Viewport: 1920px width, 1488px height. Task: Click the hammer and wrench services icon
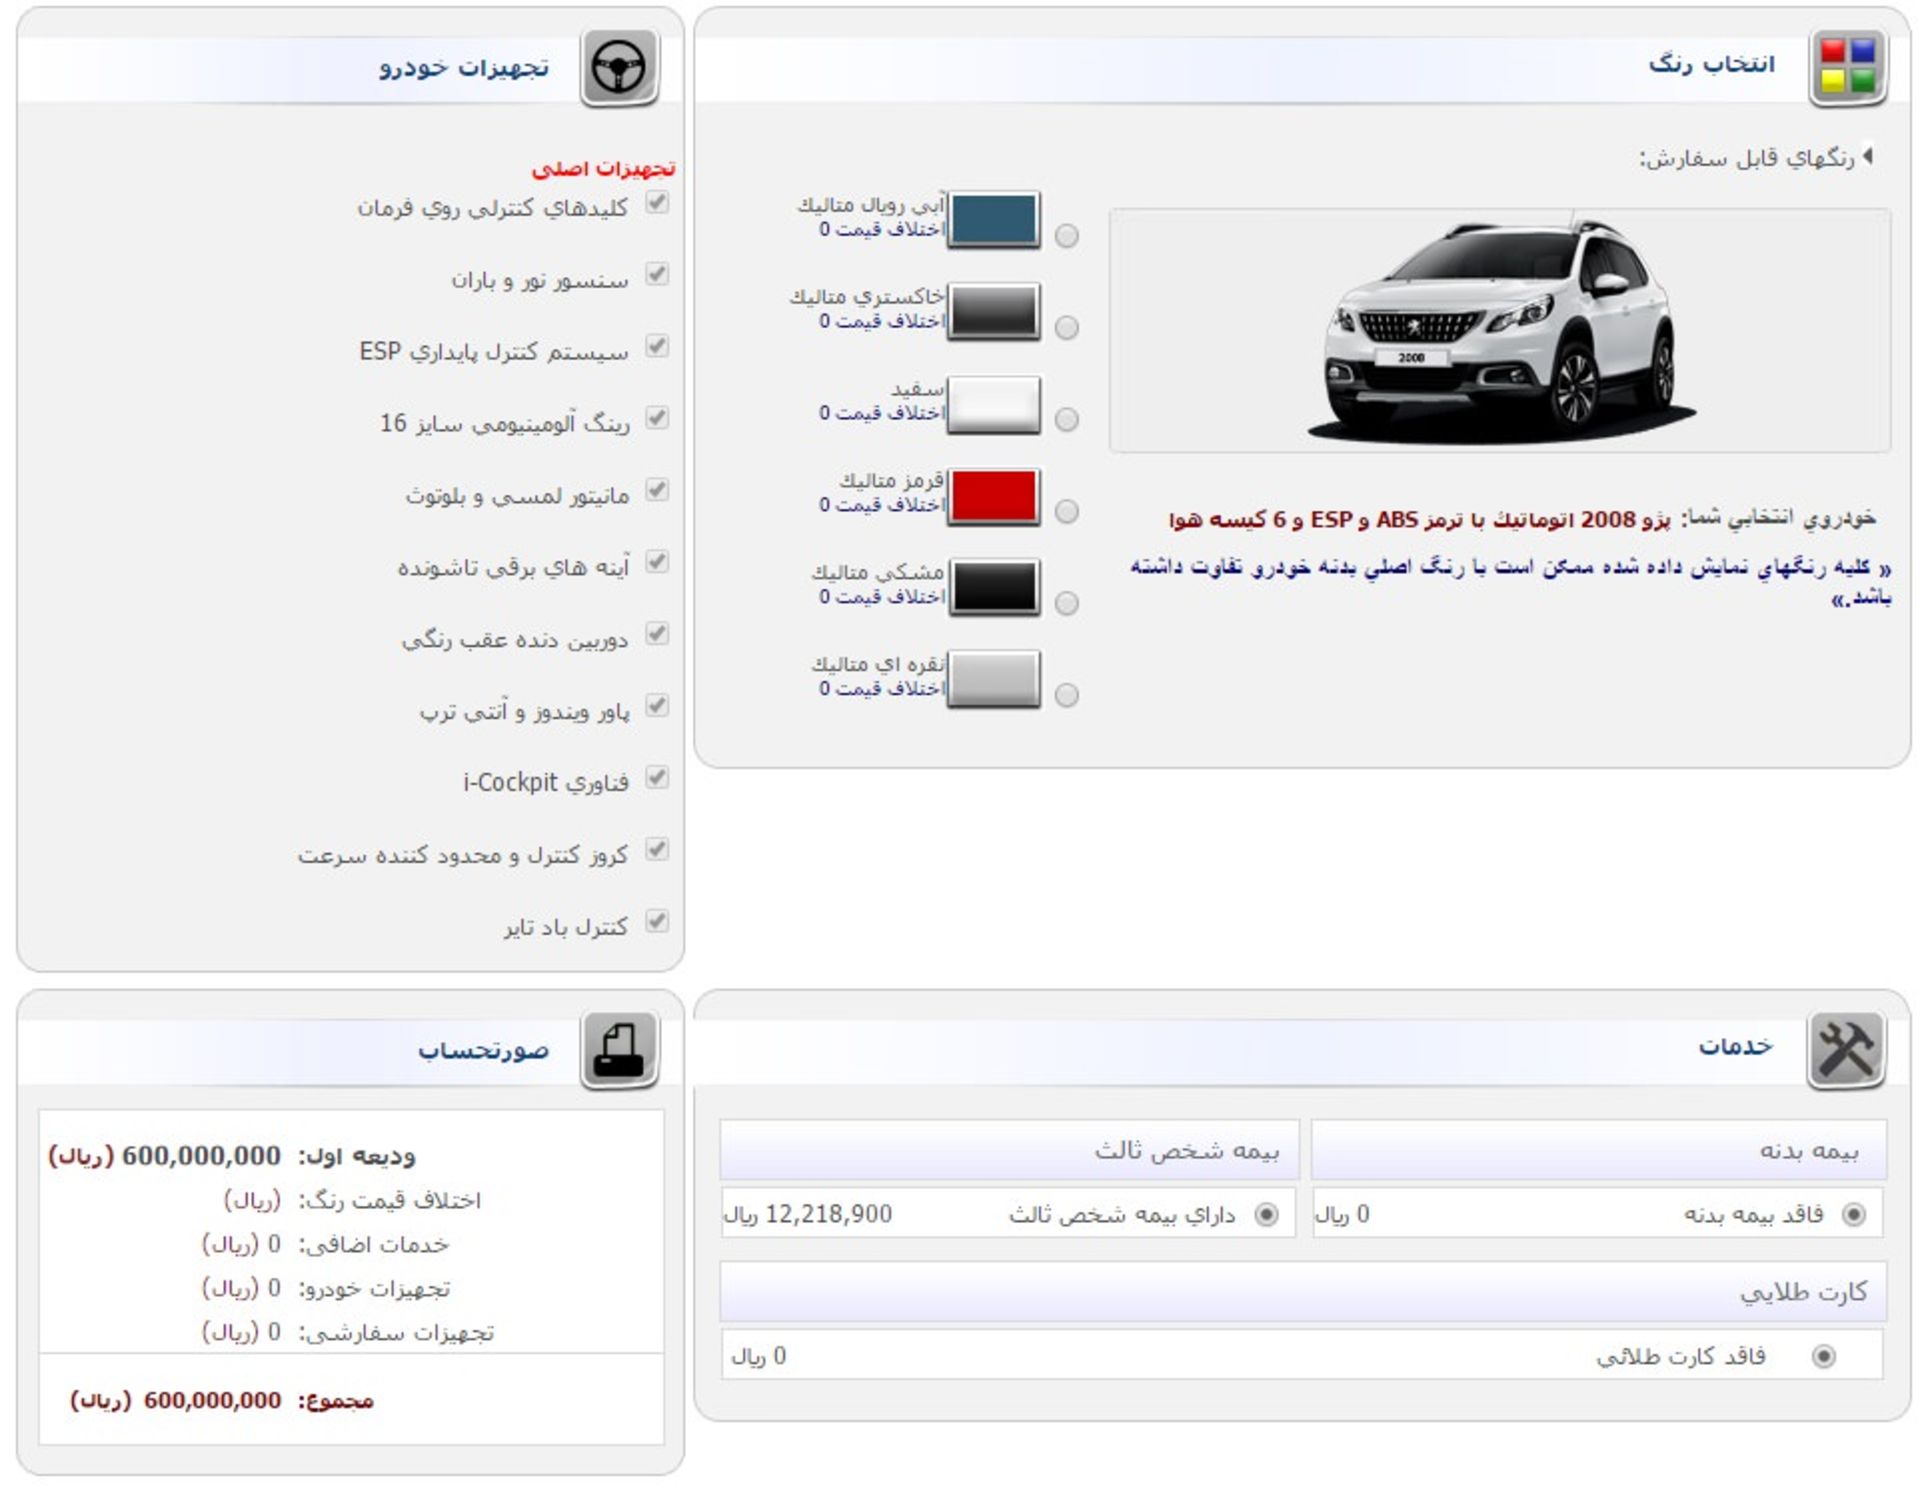coord(1845,1049)
